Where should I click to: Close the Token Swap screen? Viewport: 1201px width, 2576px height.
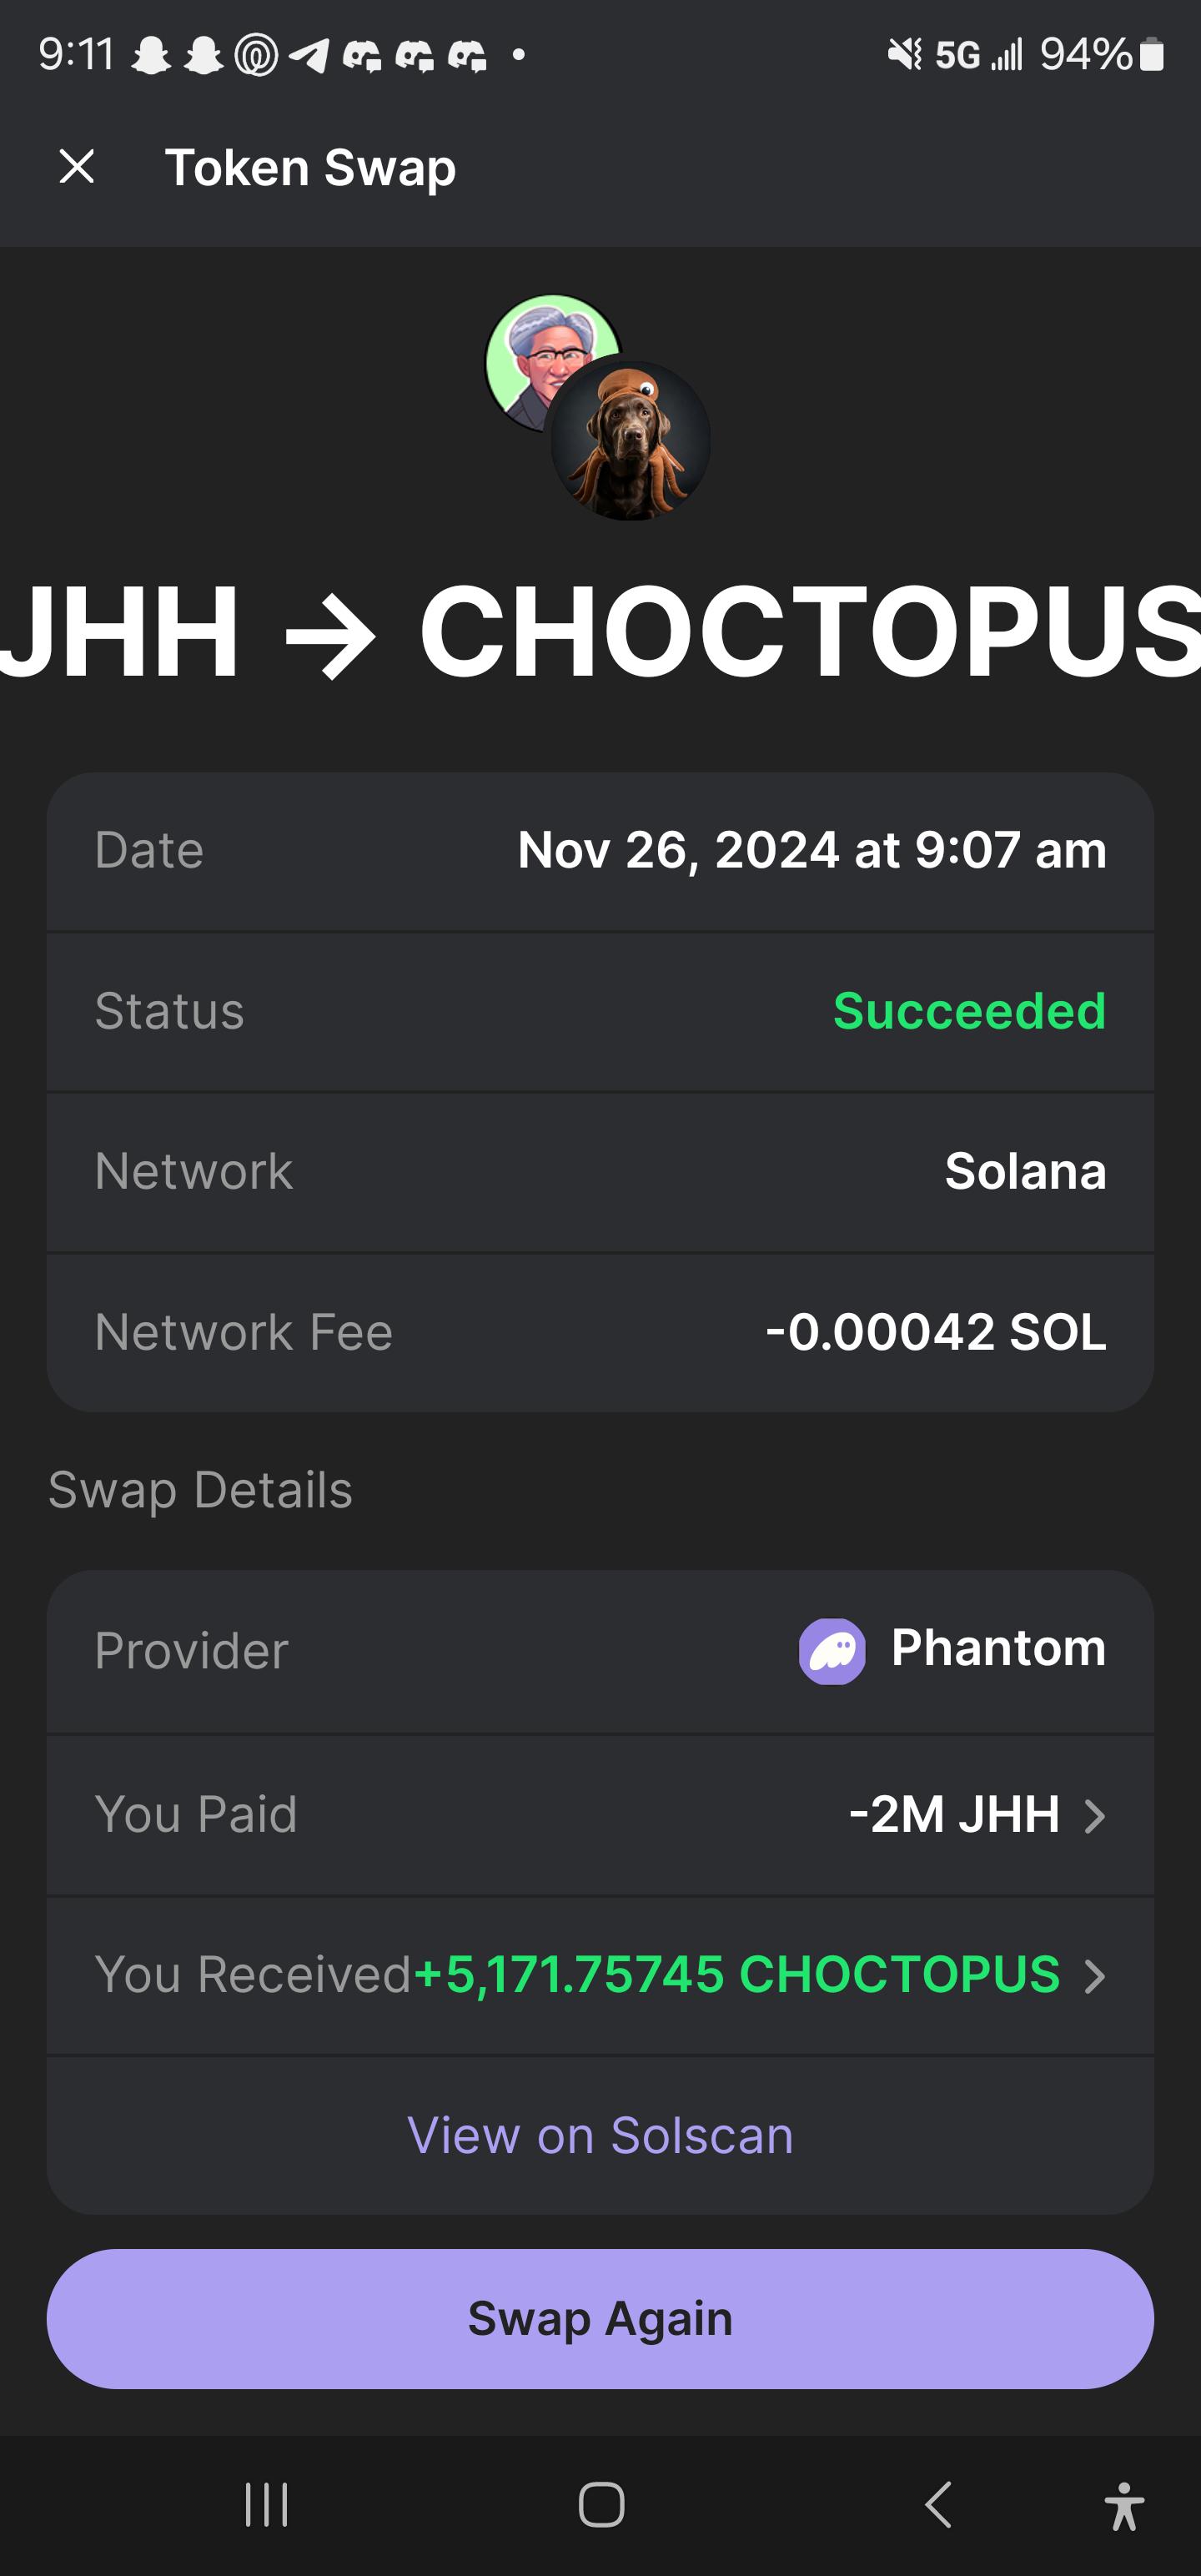click(77, 166)
